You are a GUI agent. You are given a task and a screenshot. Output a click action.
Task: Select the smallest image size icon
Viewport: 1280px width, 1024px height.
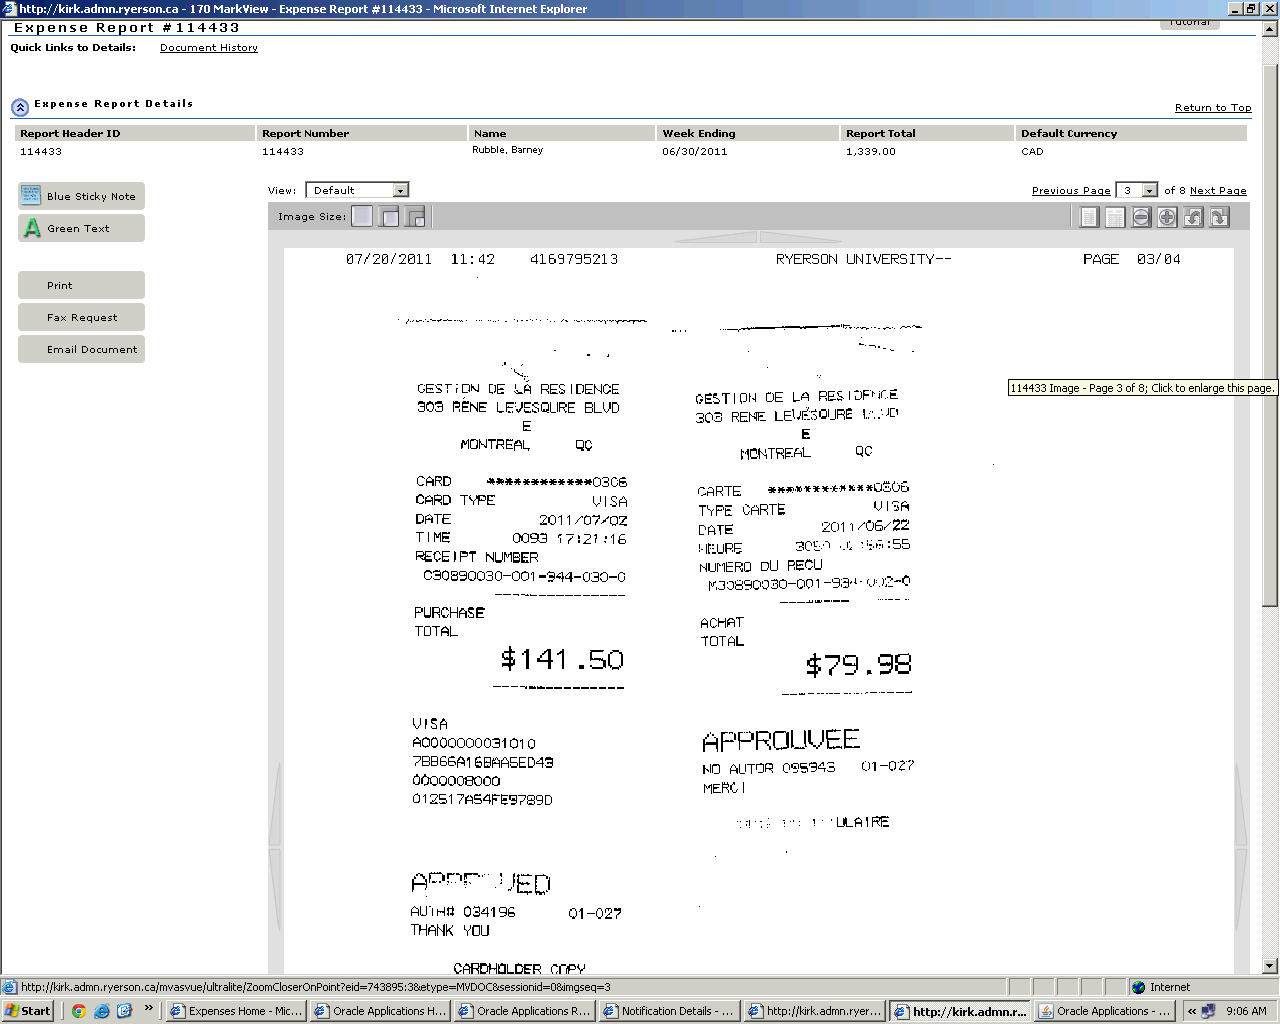[362, 216]
